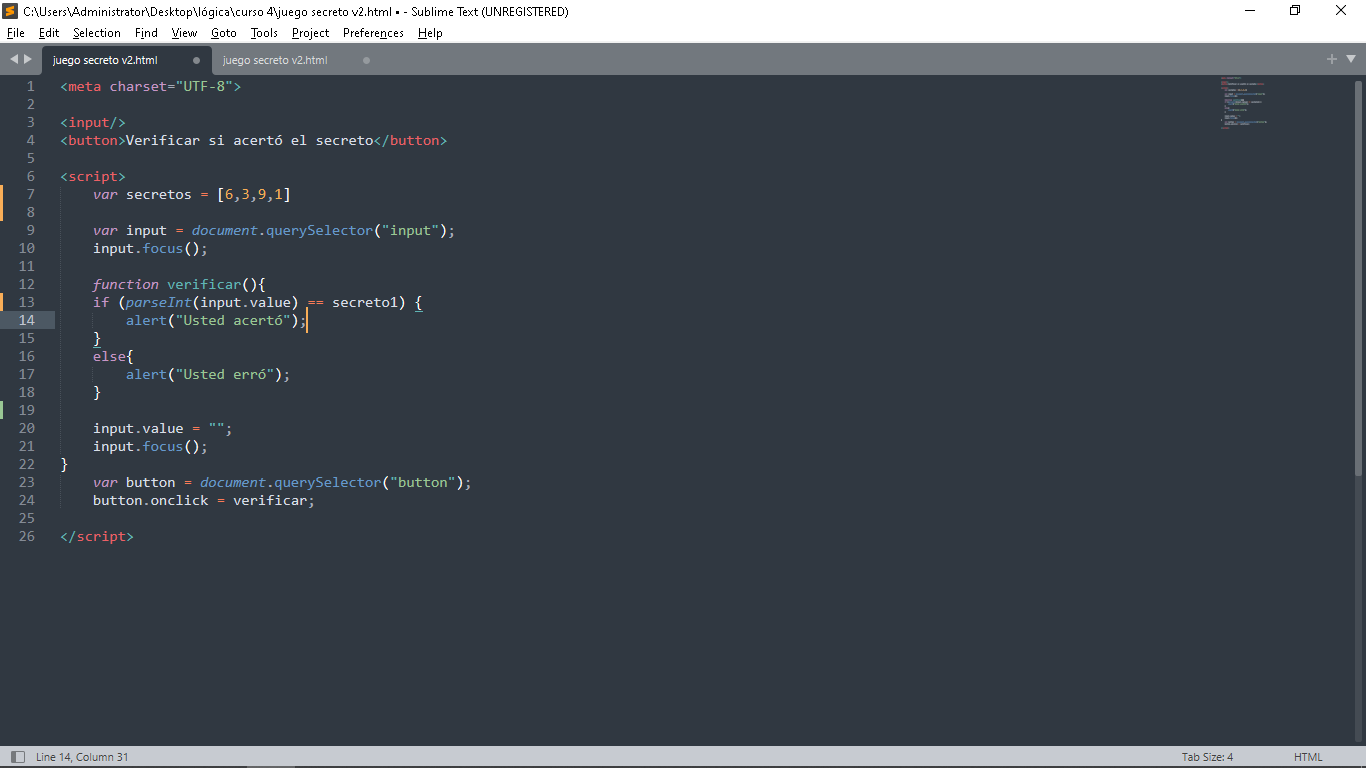Viewport: 1366px width, 768px height.
Task: Open the tab list dropdown arrow
Action: click(1351, 59)
